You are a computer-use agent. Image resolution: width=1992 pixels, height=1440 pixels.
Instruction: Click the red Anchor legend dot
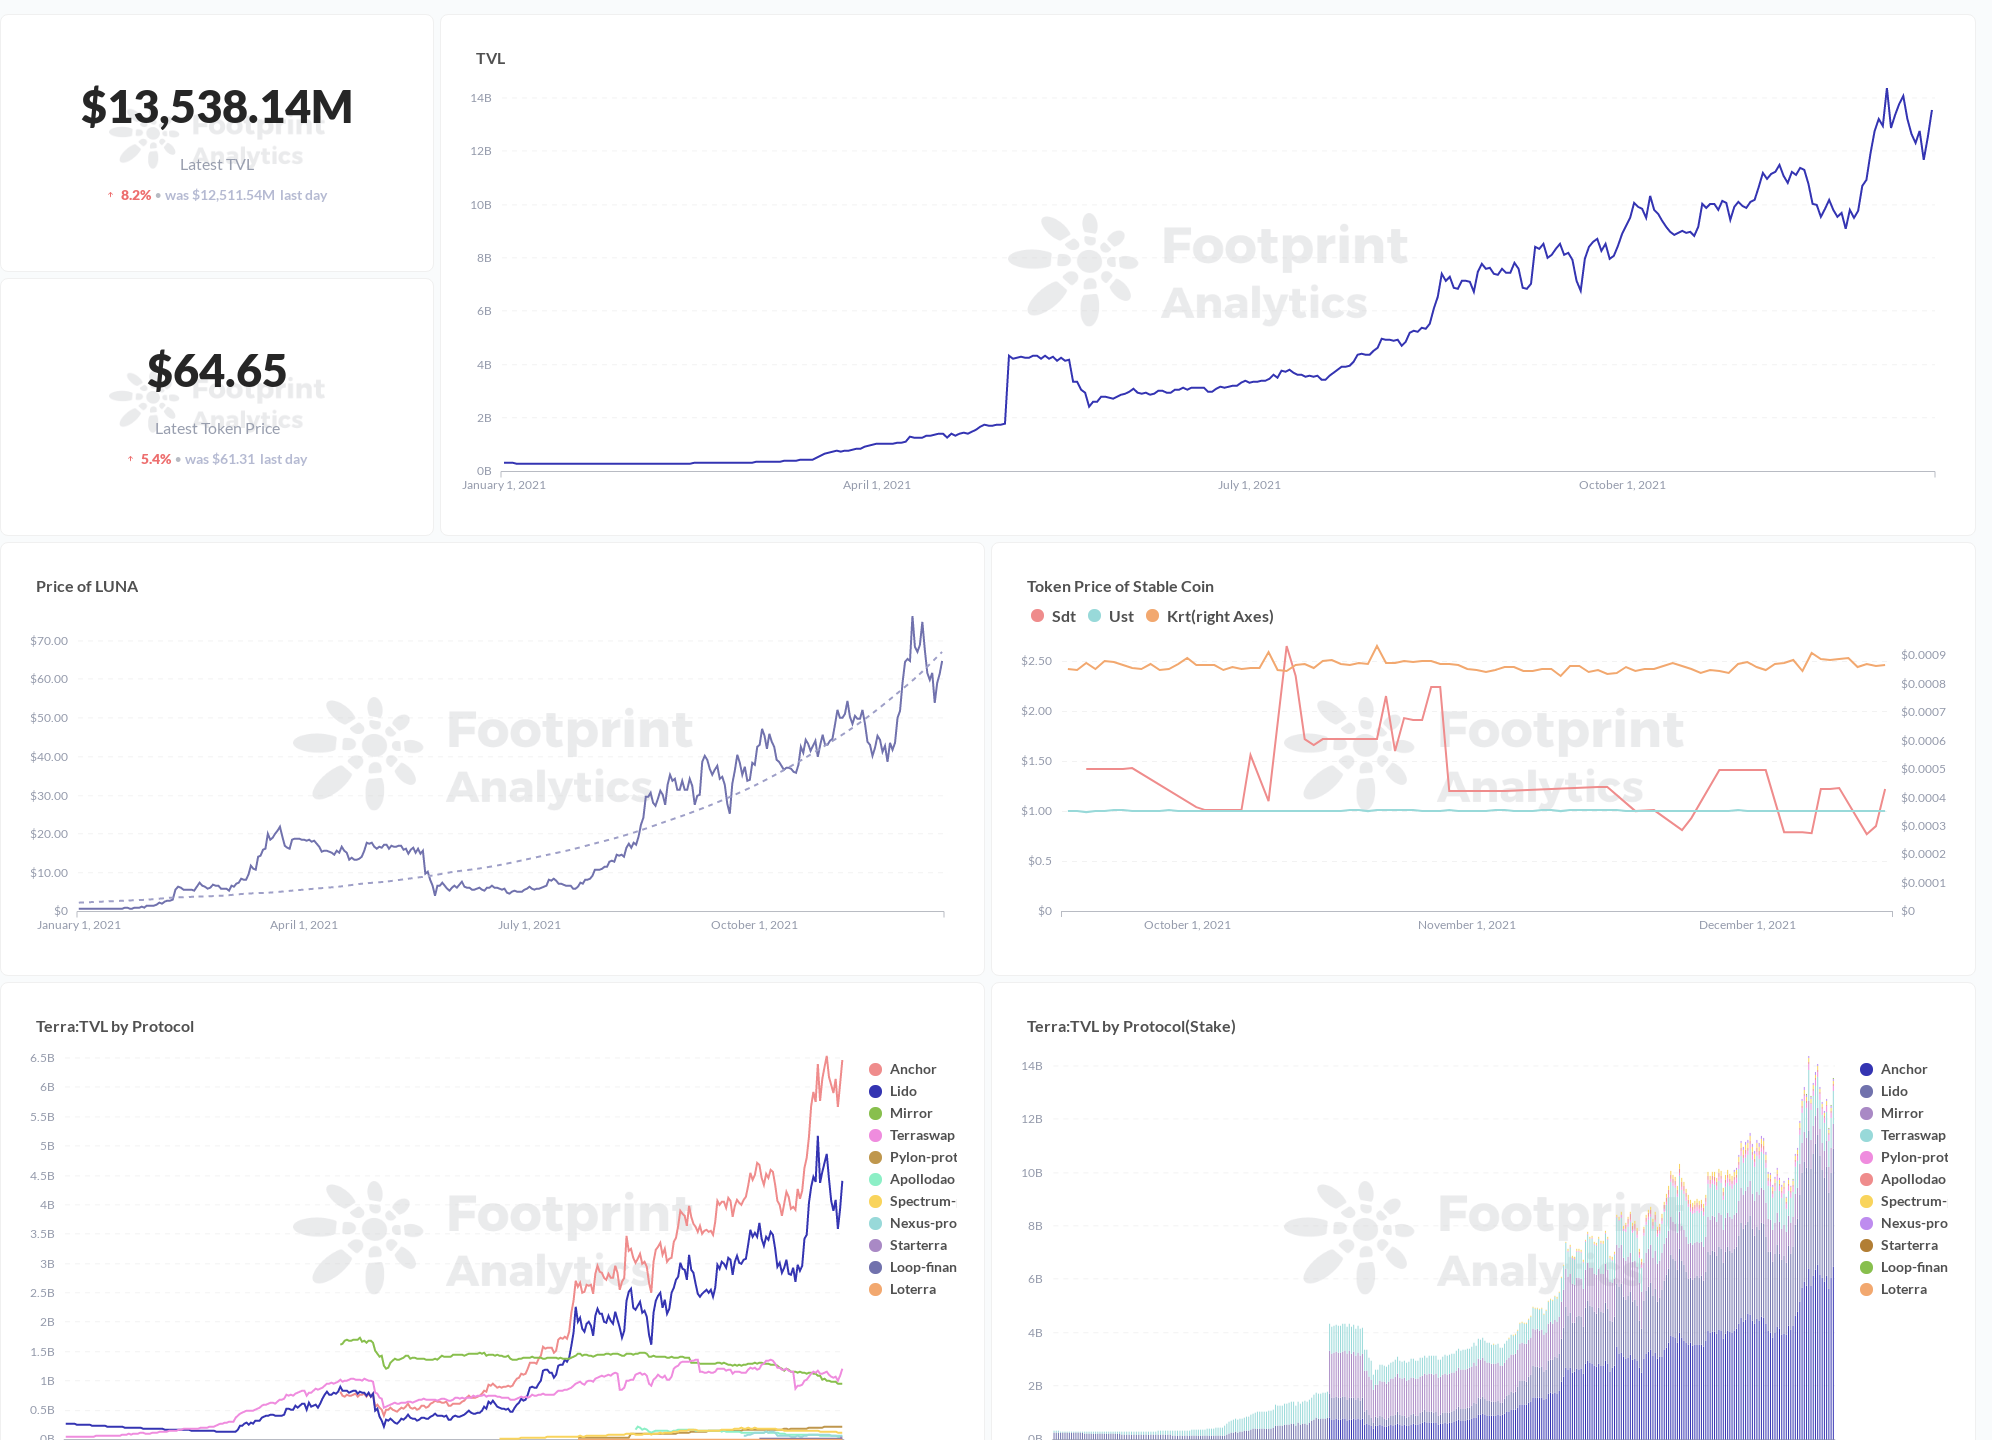876,1069
